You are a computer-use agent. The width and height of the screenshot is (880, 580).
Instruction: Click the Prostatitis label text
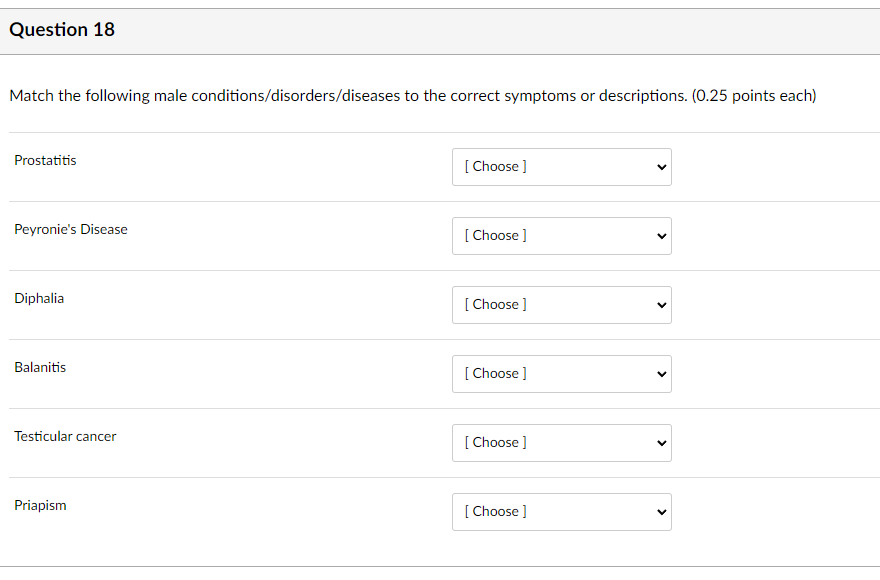pos(45,160)
